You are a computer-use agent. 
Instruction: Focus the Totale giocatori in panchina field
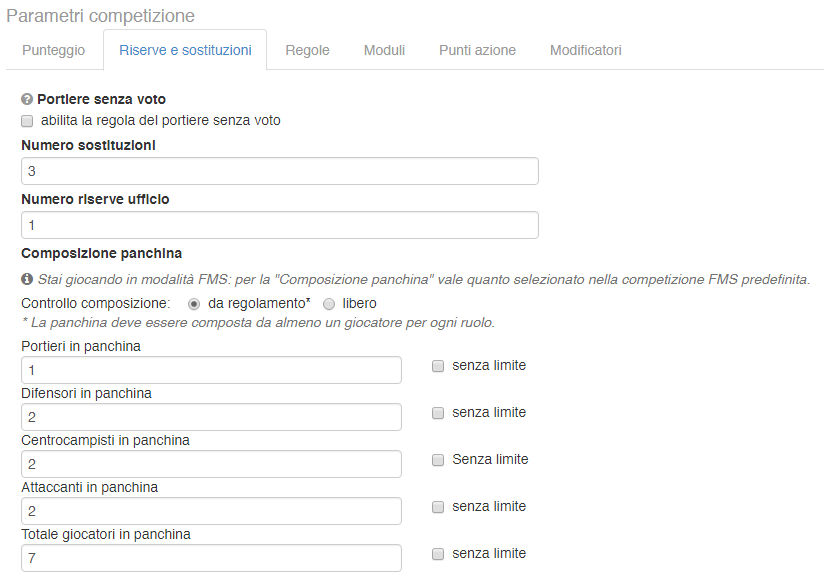tap(211, 558)
